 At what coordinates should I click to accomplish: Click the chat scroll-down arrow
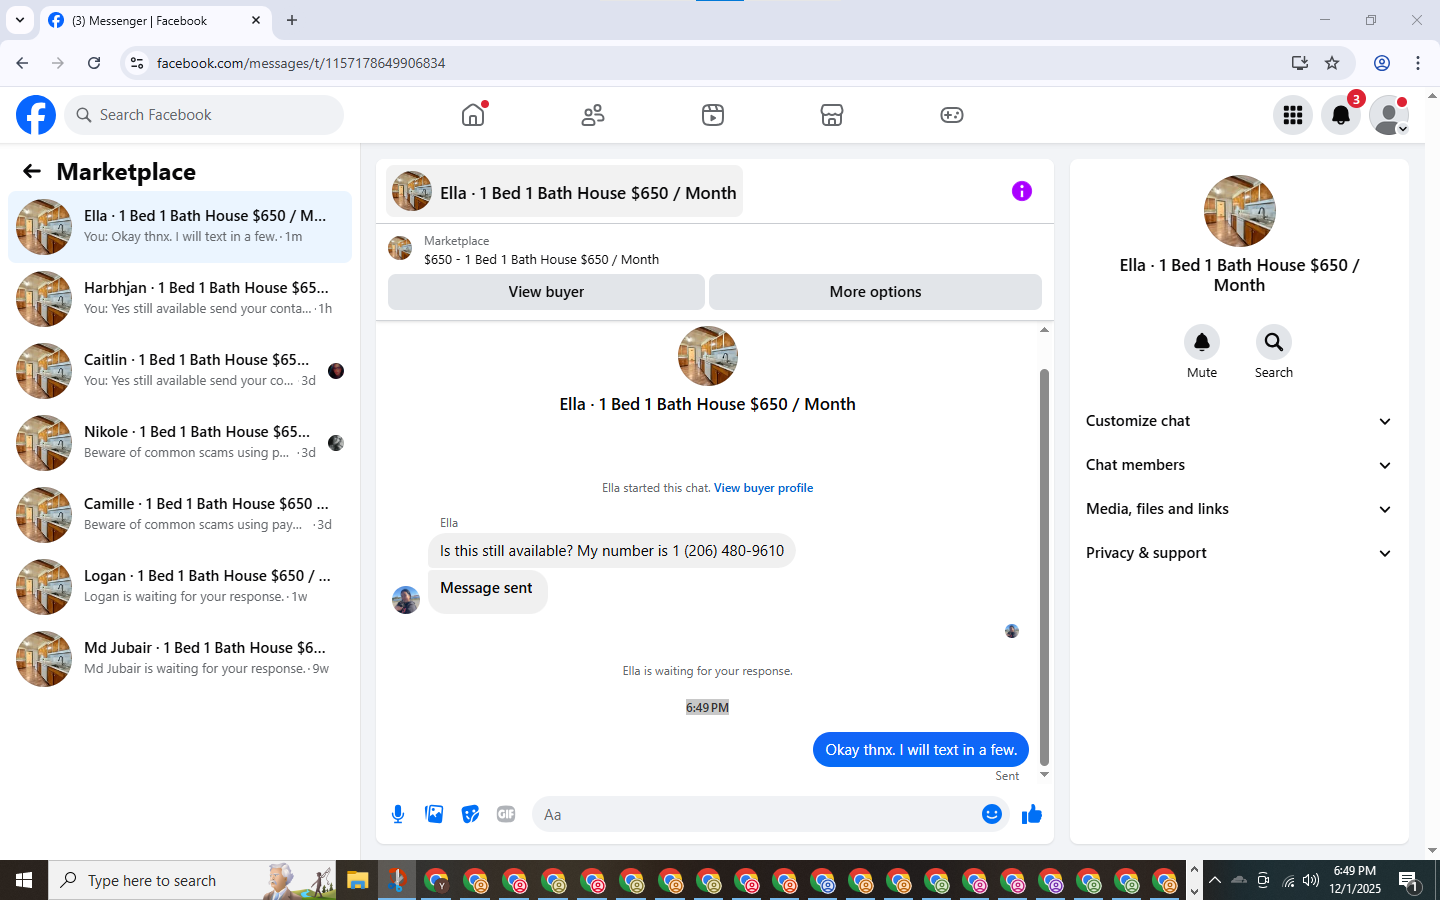(1044, 775)
